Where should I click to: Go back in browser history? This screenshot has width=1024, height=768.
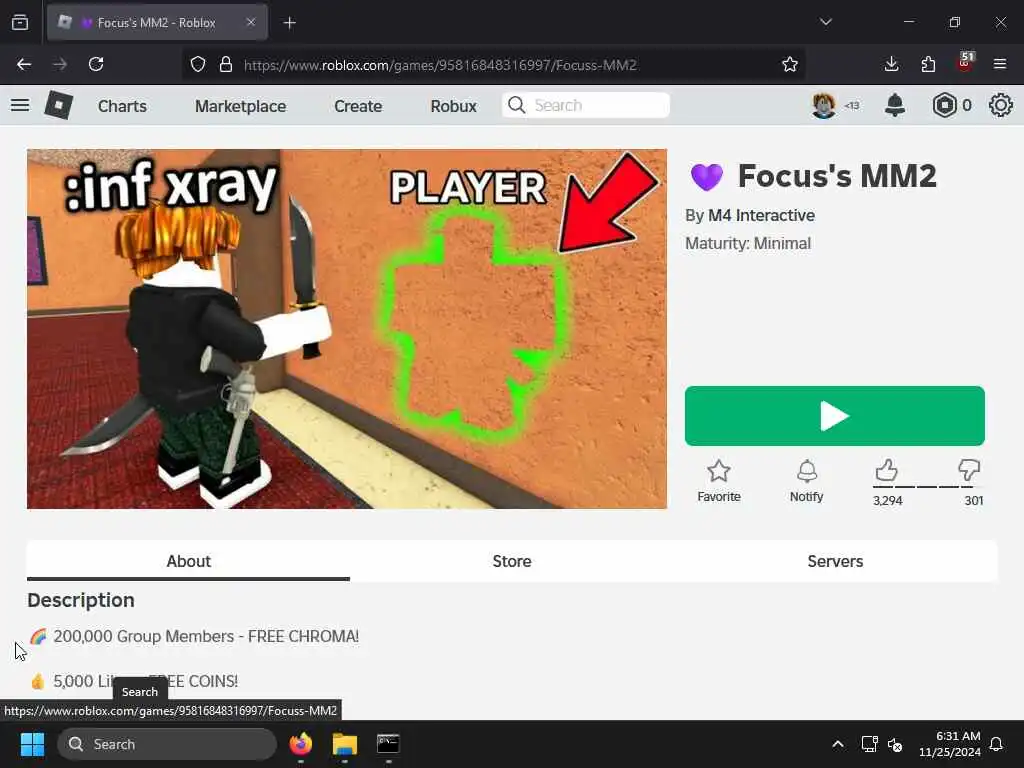pos(24,64)
